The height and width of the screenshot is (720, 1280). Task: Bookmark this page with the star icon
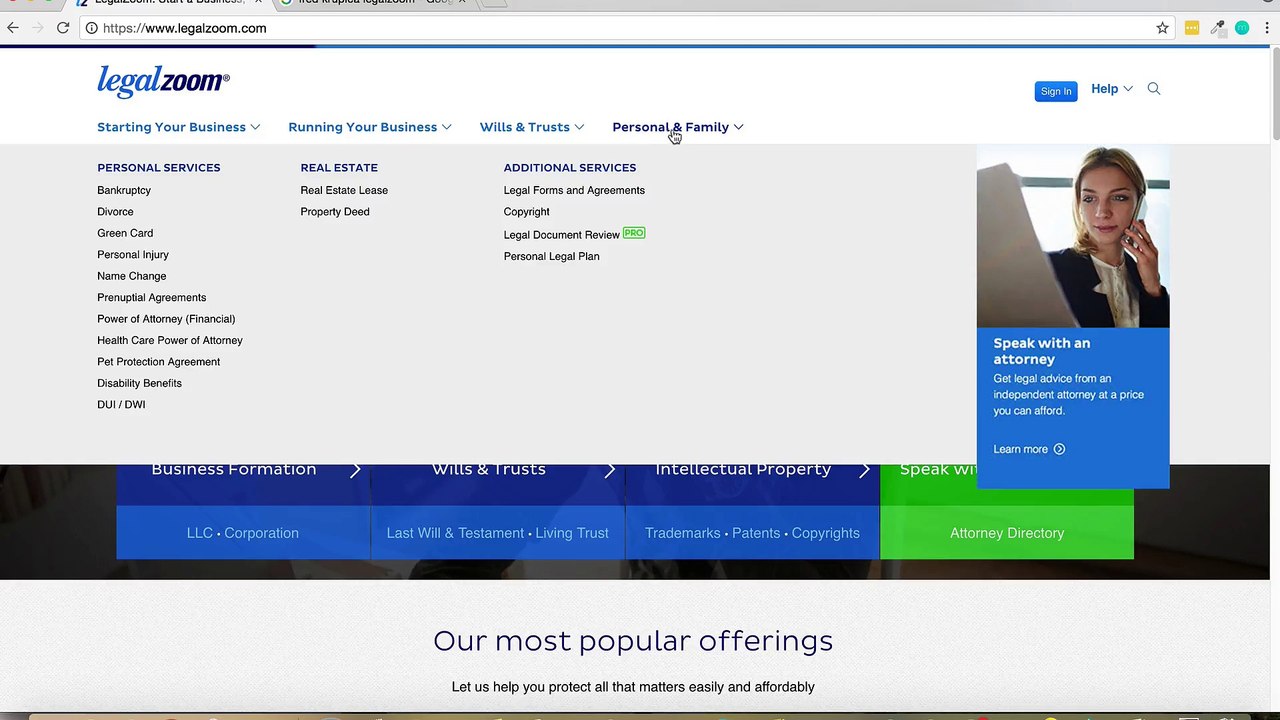tap(1162, 28)
